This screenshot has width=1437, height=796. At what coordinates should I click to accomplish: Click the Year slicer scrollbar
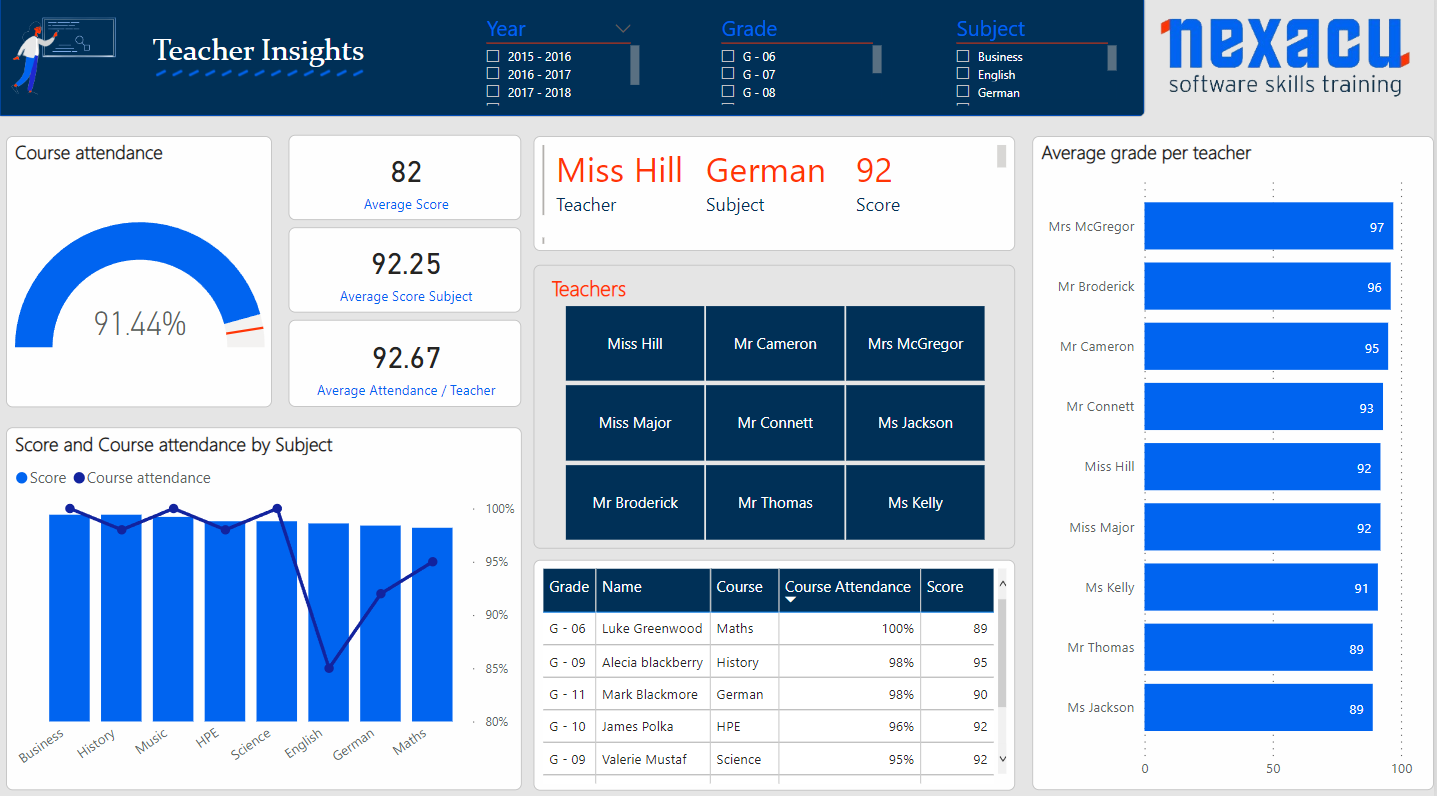point(635,65)
